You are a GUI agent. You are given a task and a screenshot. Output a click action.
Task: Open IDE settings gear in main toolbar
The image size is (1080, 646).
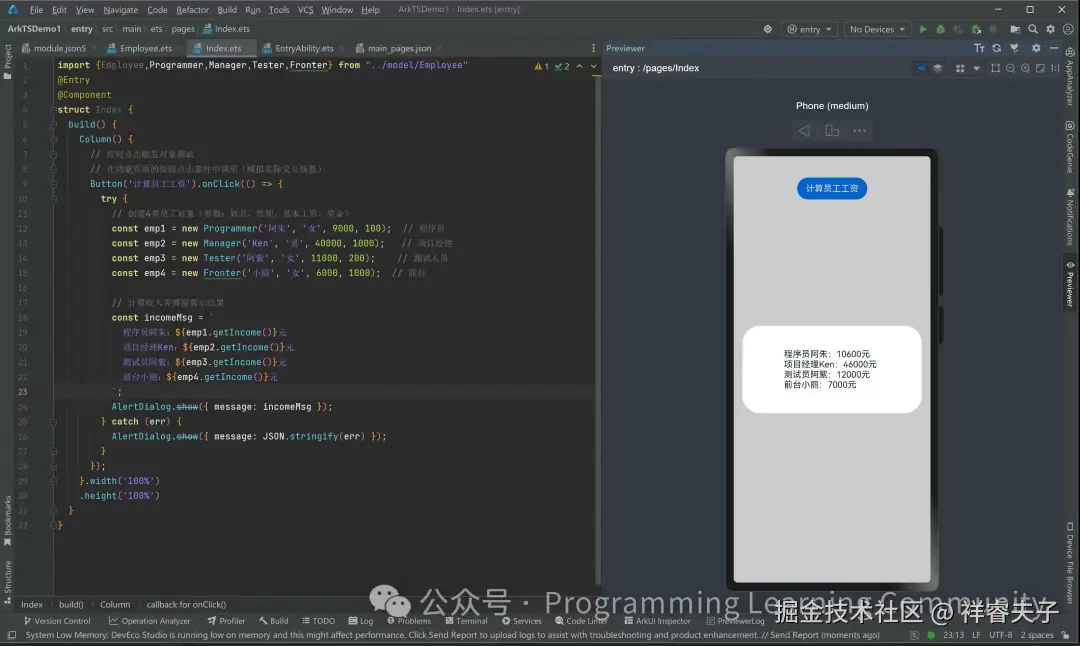click(1050, 29)
